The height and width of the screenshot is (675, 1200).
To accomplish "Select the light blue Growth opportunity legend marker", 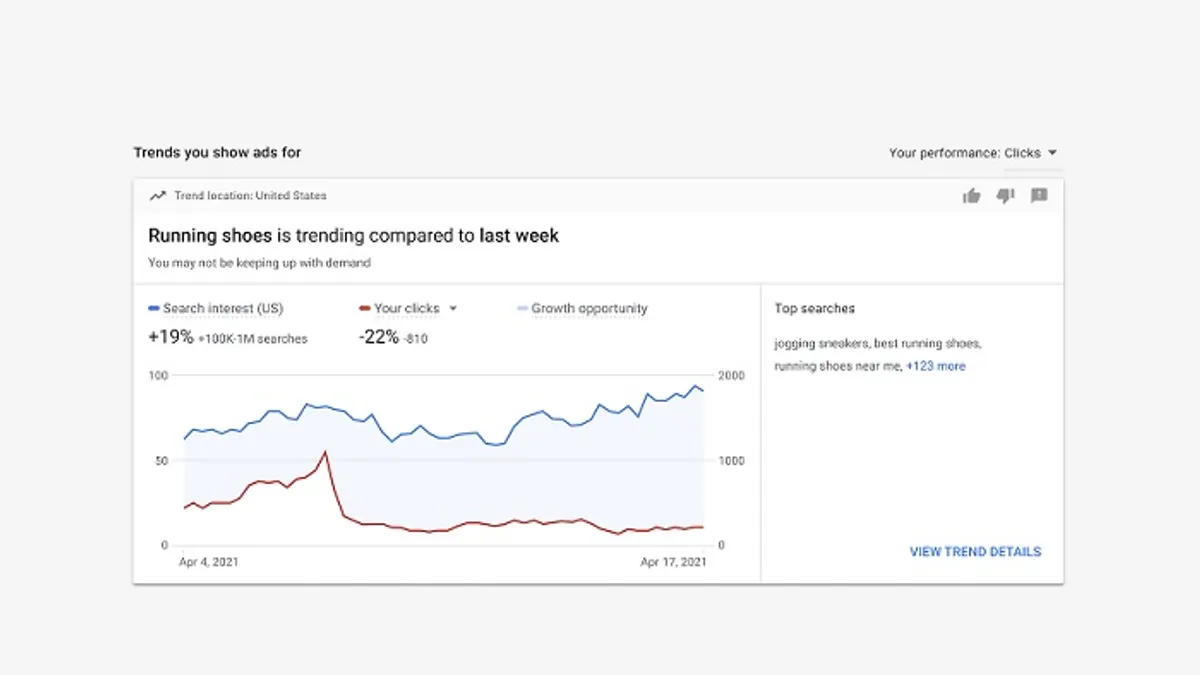I will (522, 309).
